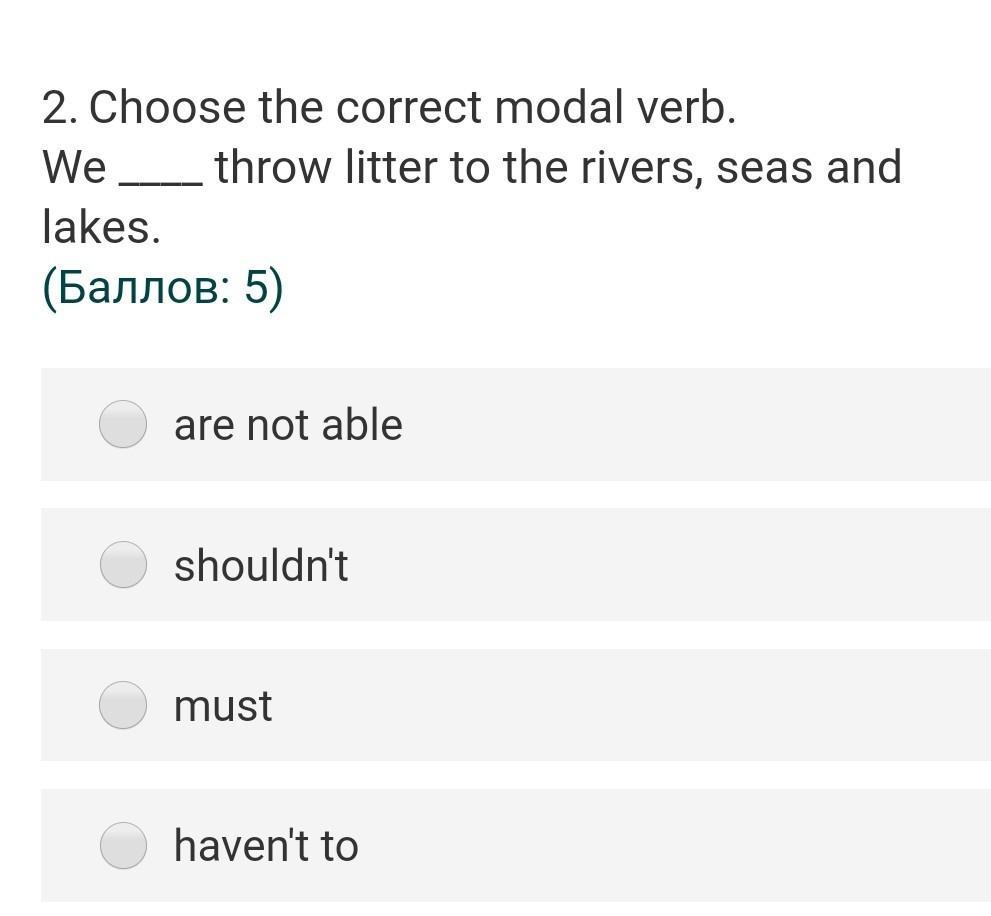Tap the "haven't to" answer text
The height and width of the screenshot is (916, 991).
[265, 845]
